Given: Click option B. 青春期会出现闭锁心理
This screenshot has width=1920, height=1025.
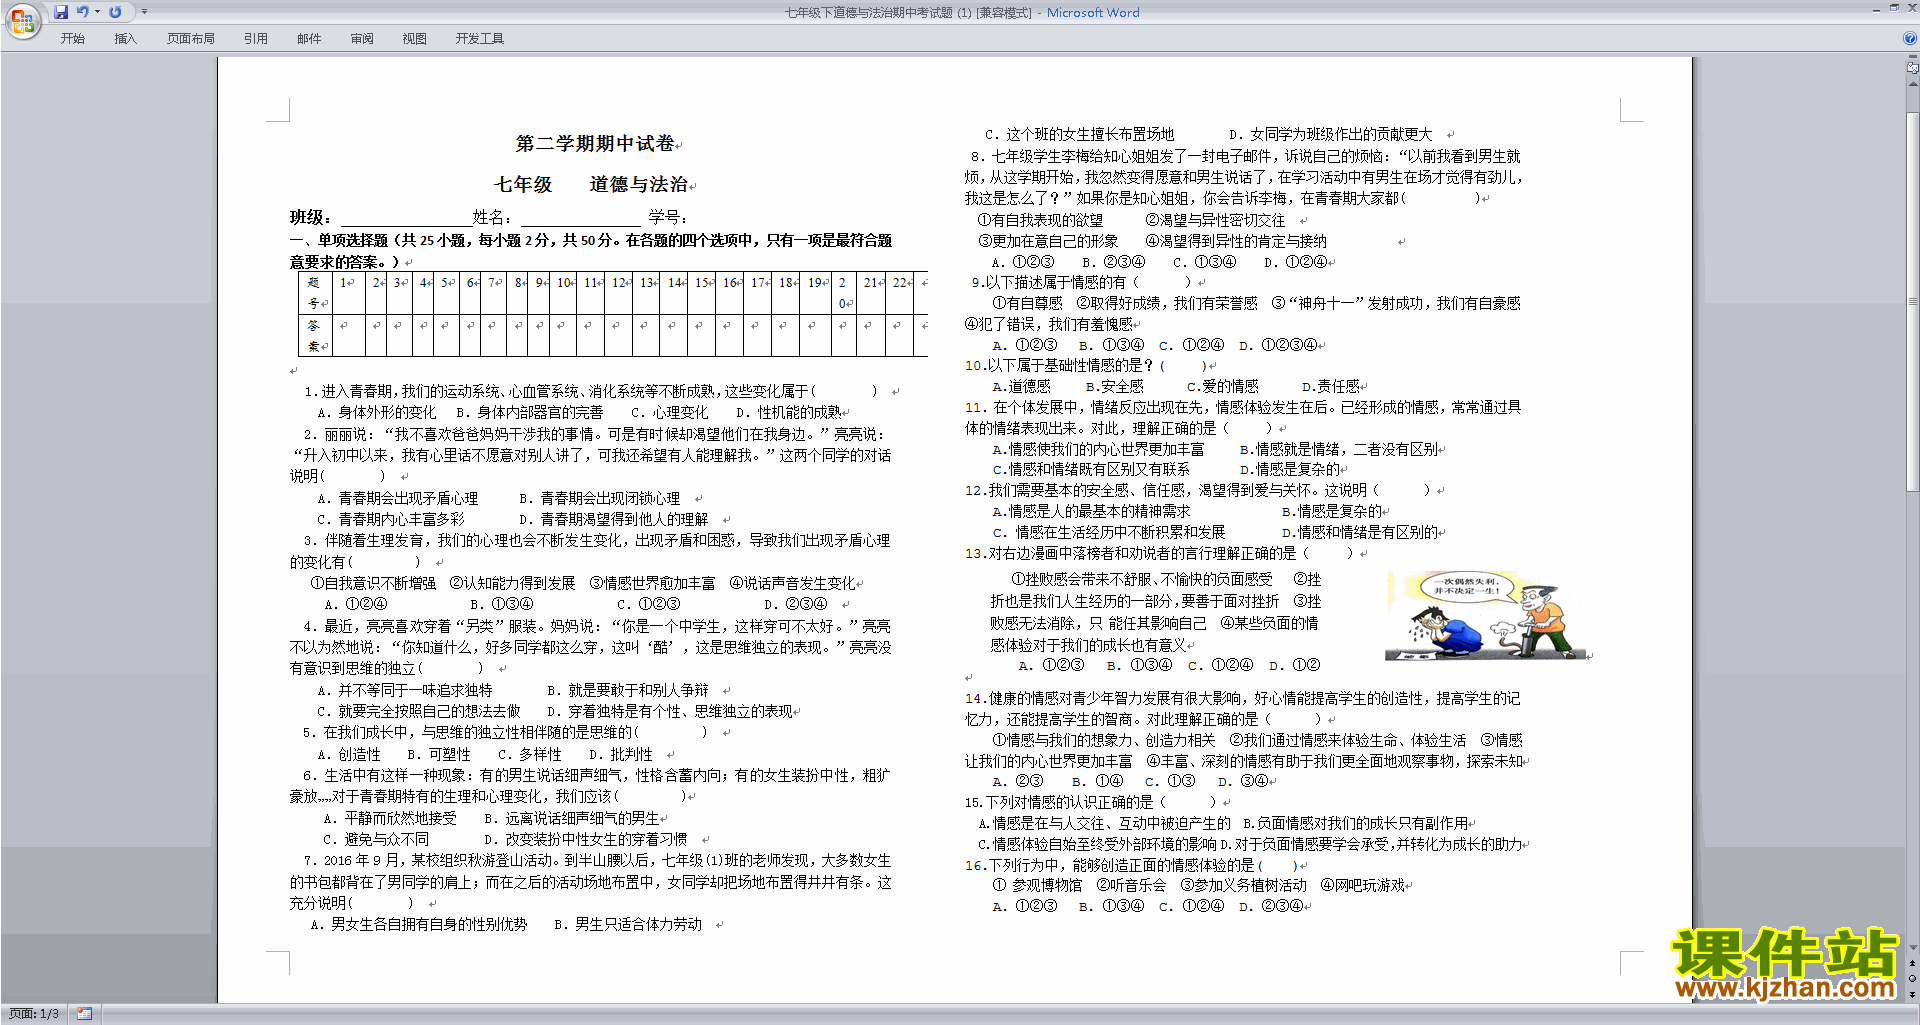Looking at the screenshot, I should 599,499.
